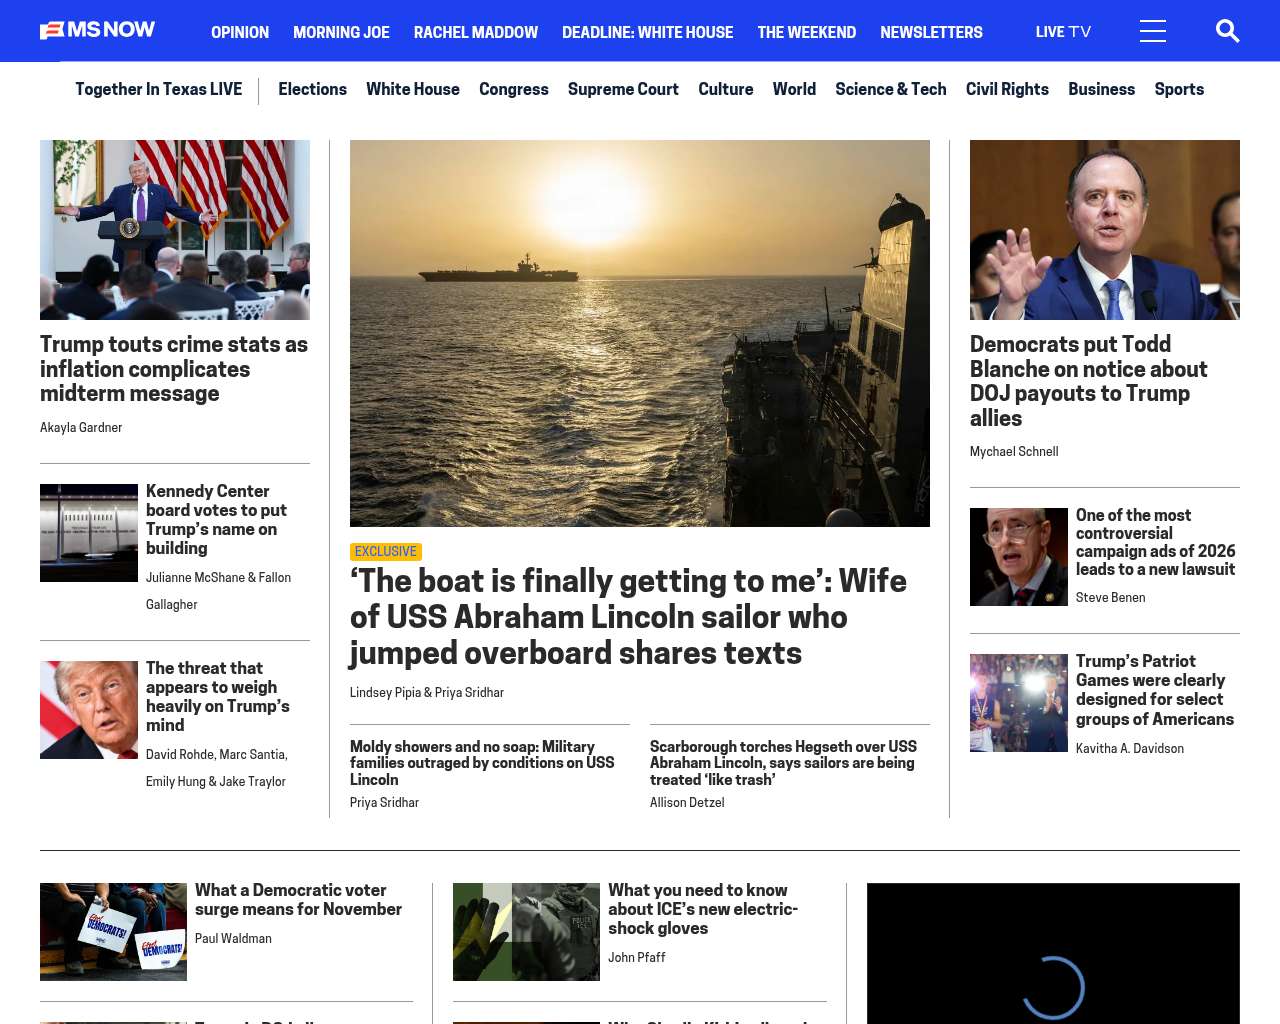Switch to the White House topic
The width and height of the screenshot is (1280, 1024).
(x=413, y=89)
